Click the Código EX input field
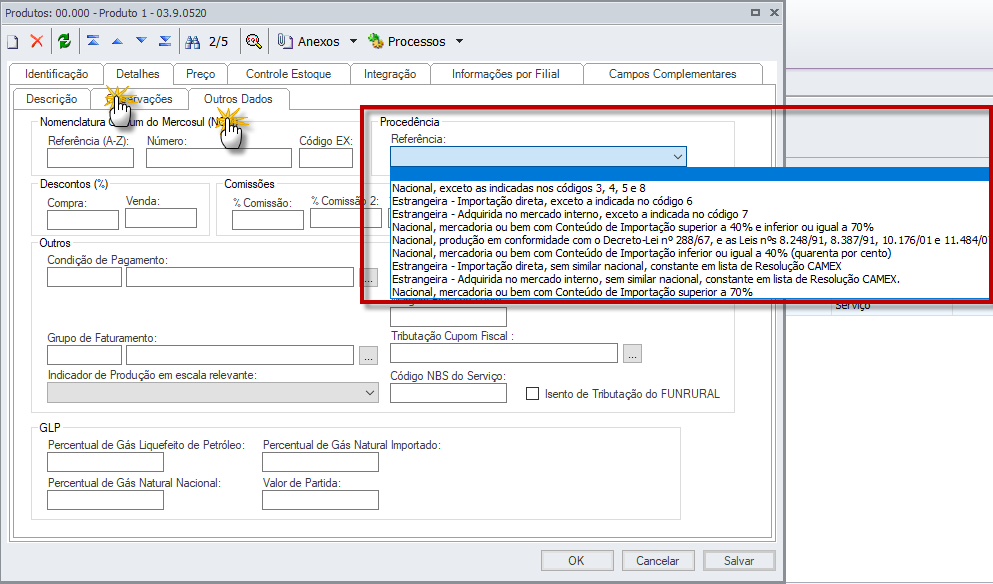Screen dimensions: 993x584 click(x=326, y=158)
